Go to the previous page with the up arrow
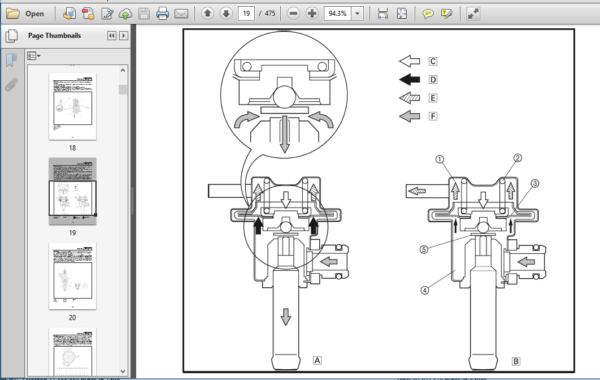Image resolution: width=600 pixels, height=380 pixels. pos(207,14)
